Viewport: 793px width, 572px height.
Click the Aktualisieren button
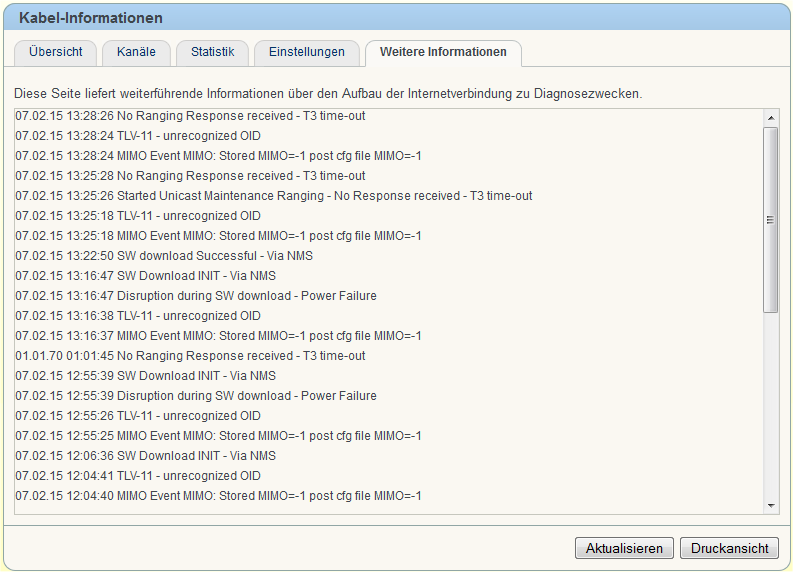coord(624,548)
